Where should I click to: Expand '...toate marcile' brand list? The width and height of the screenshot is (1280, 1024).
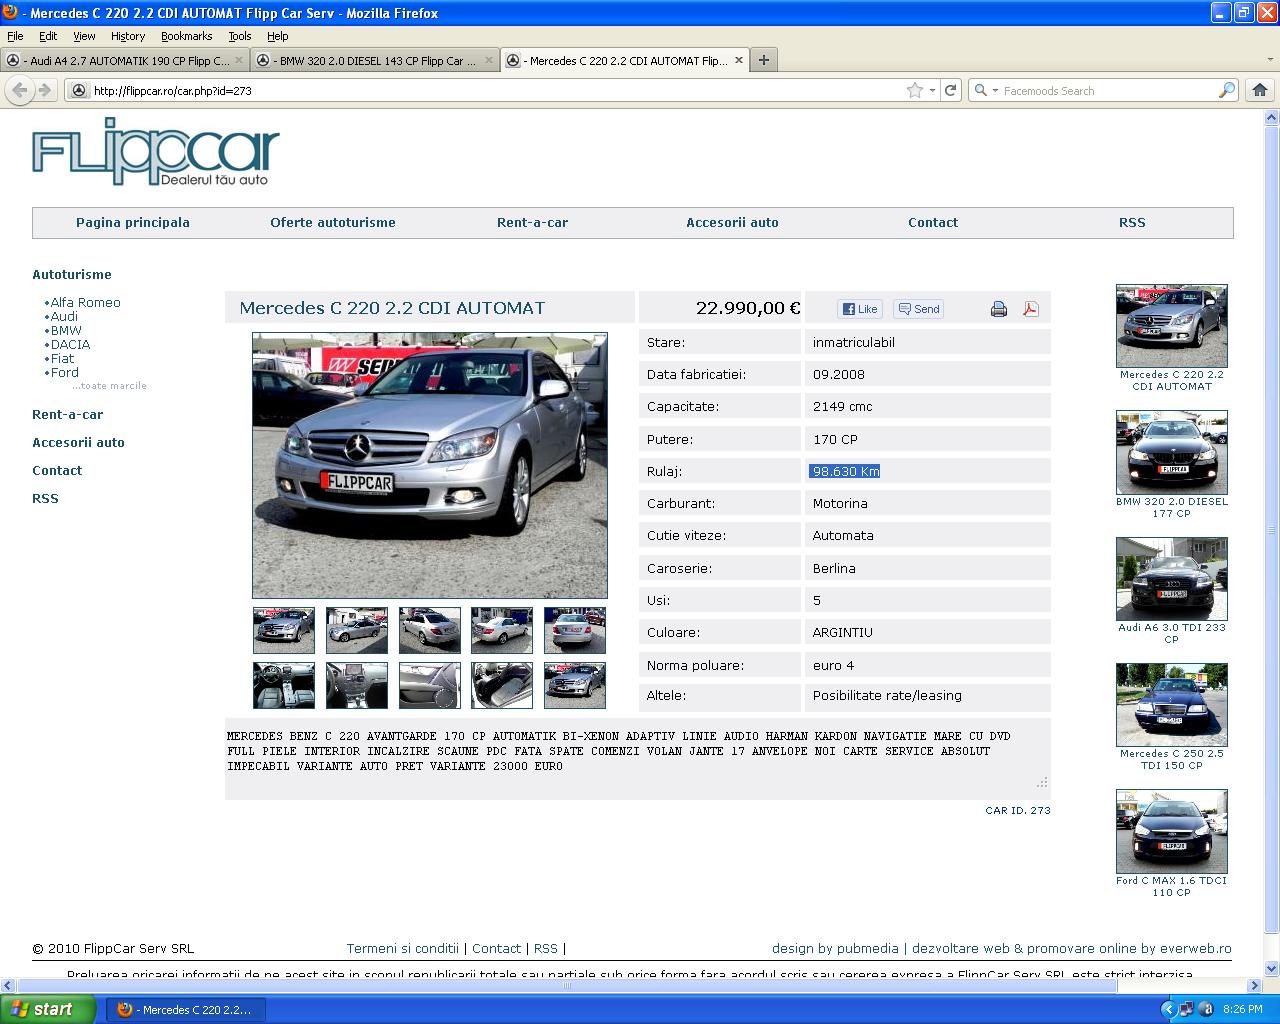point(109,385)
